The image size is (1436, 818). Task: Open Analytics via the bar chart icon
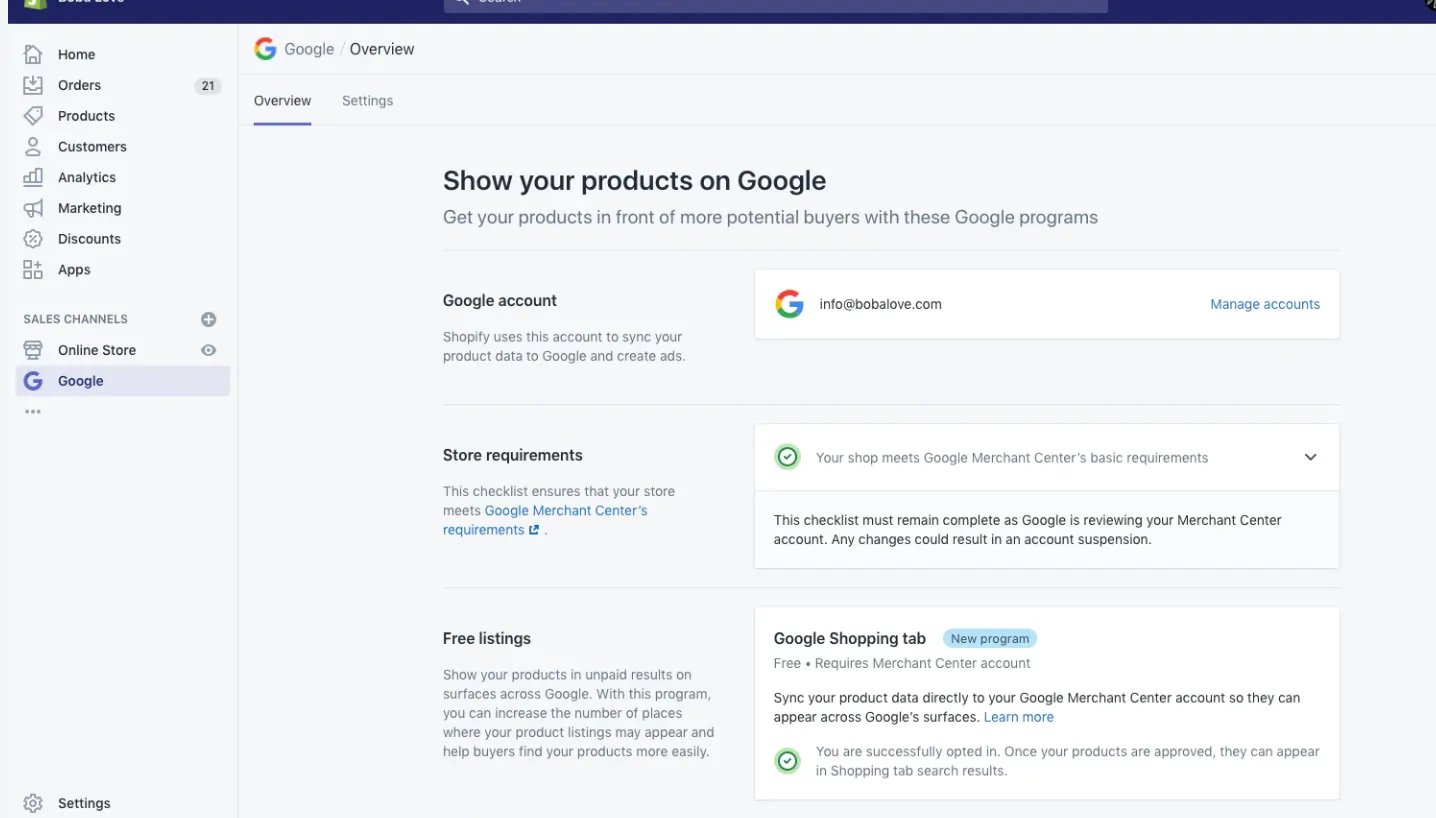(x=33, y=177)
